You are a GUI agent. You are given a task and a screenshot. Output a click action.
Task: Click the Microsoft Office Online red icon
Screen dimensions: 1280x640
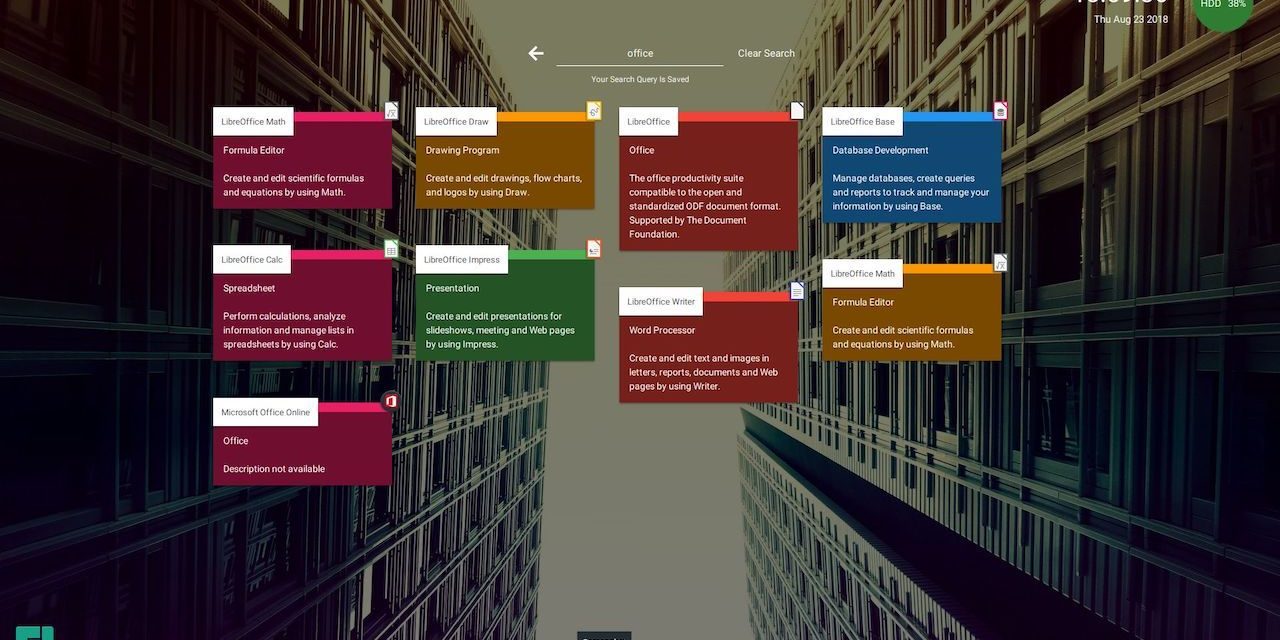coord(391,401)
